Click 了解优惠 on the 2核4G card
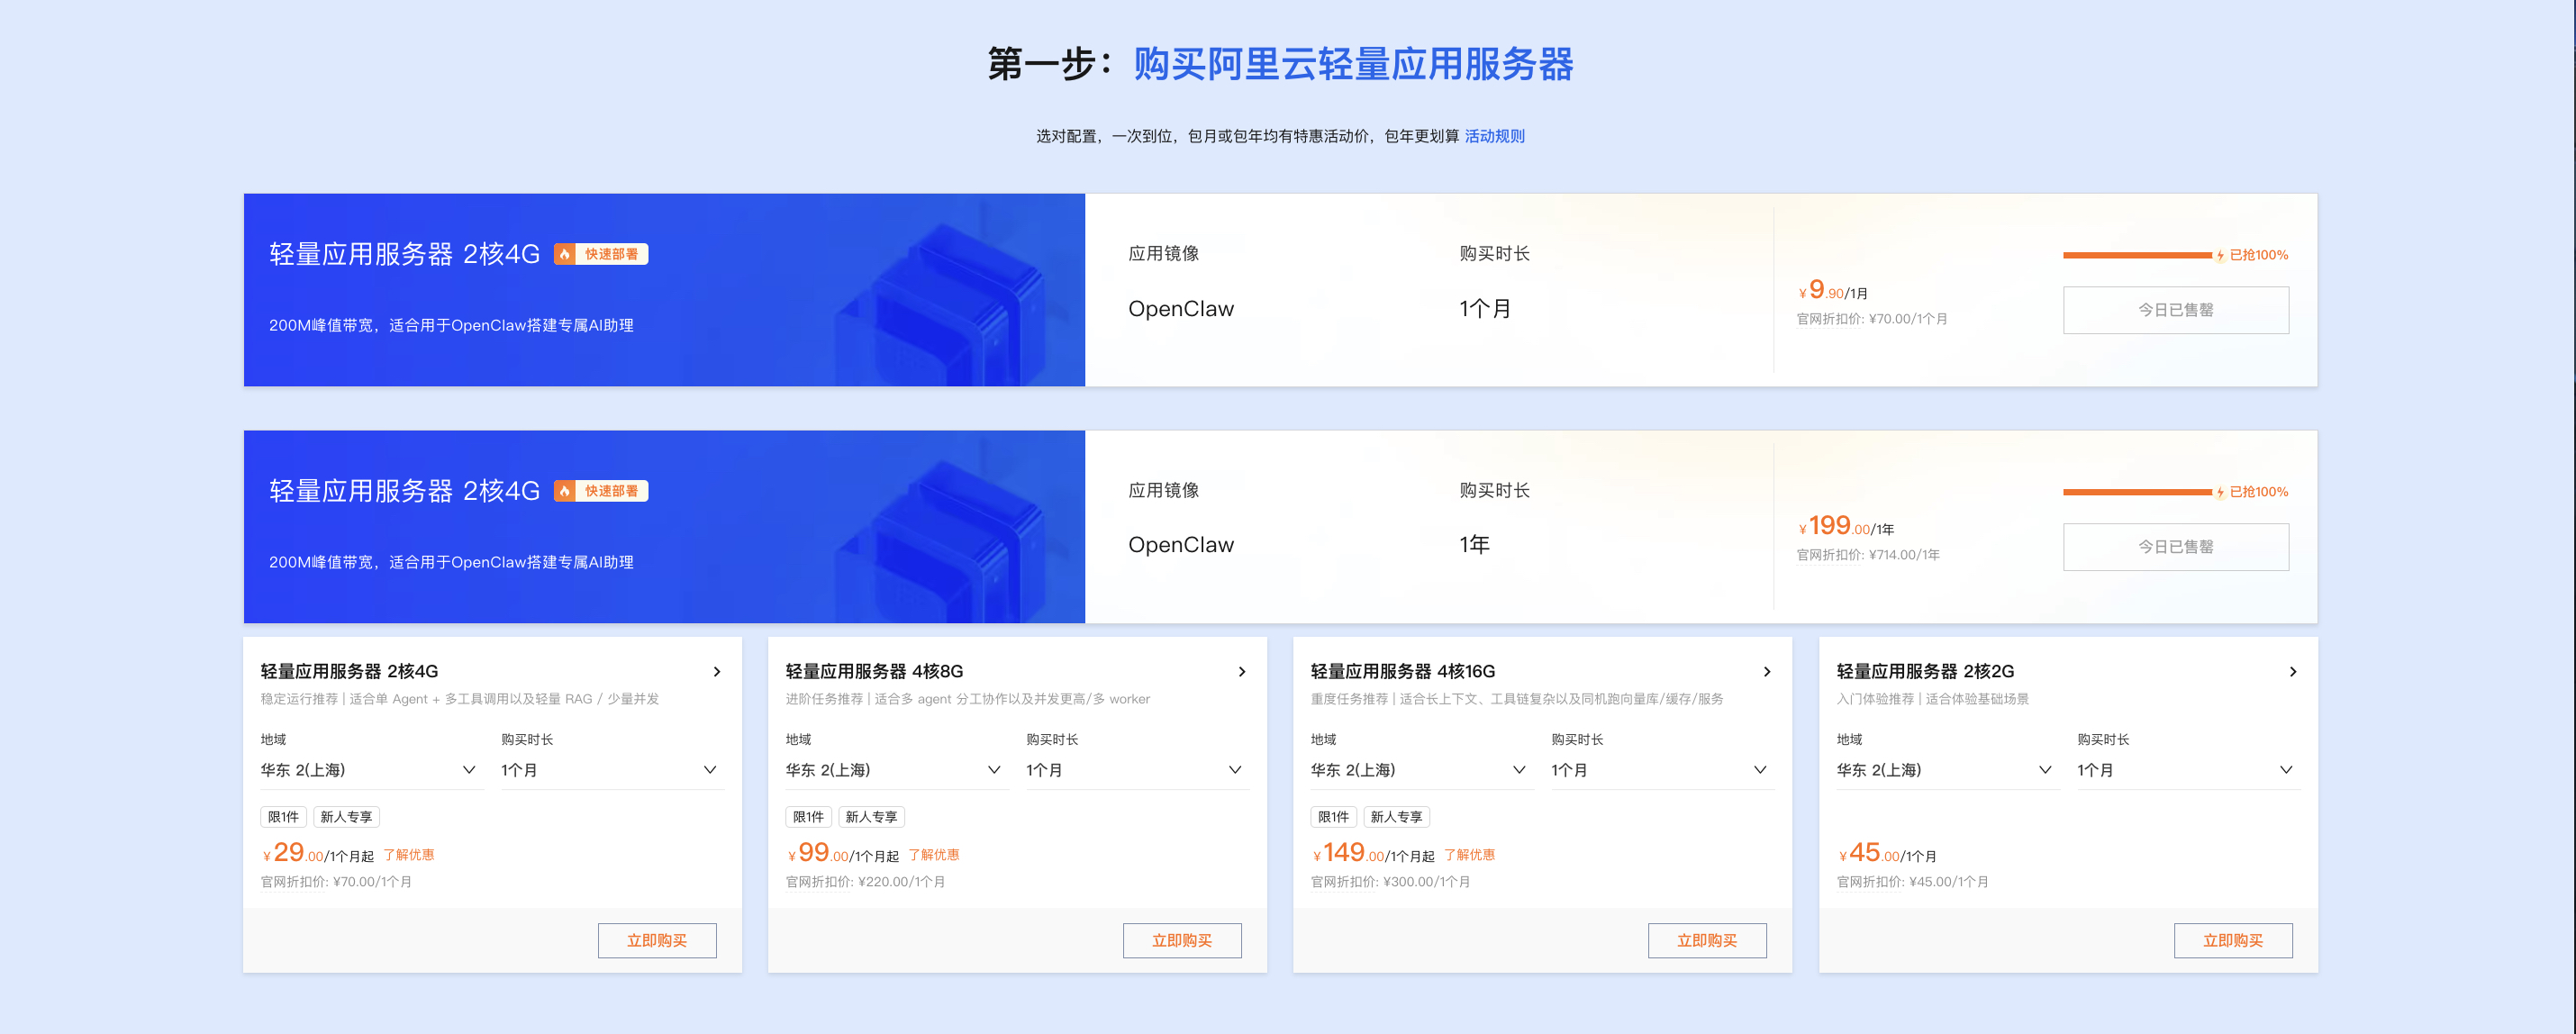 point(410,855)
